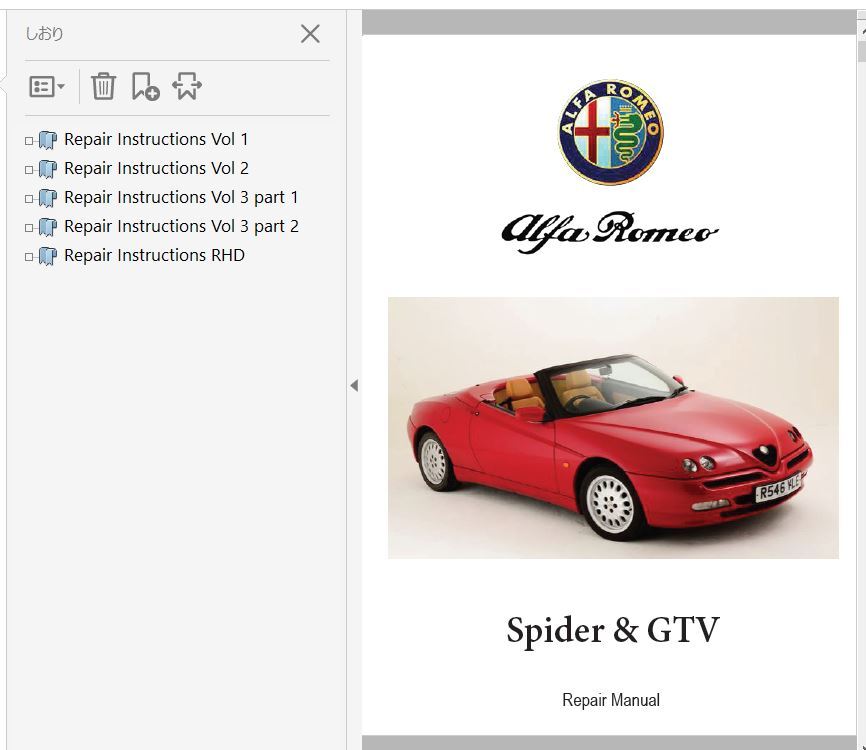This screenshot has width=866, height=750.
Task: Go to Repair Instructions Vol 3 part 1
Action: pos(181,197)
